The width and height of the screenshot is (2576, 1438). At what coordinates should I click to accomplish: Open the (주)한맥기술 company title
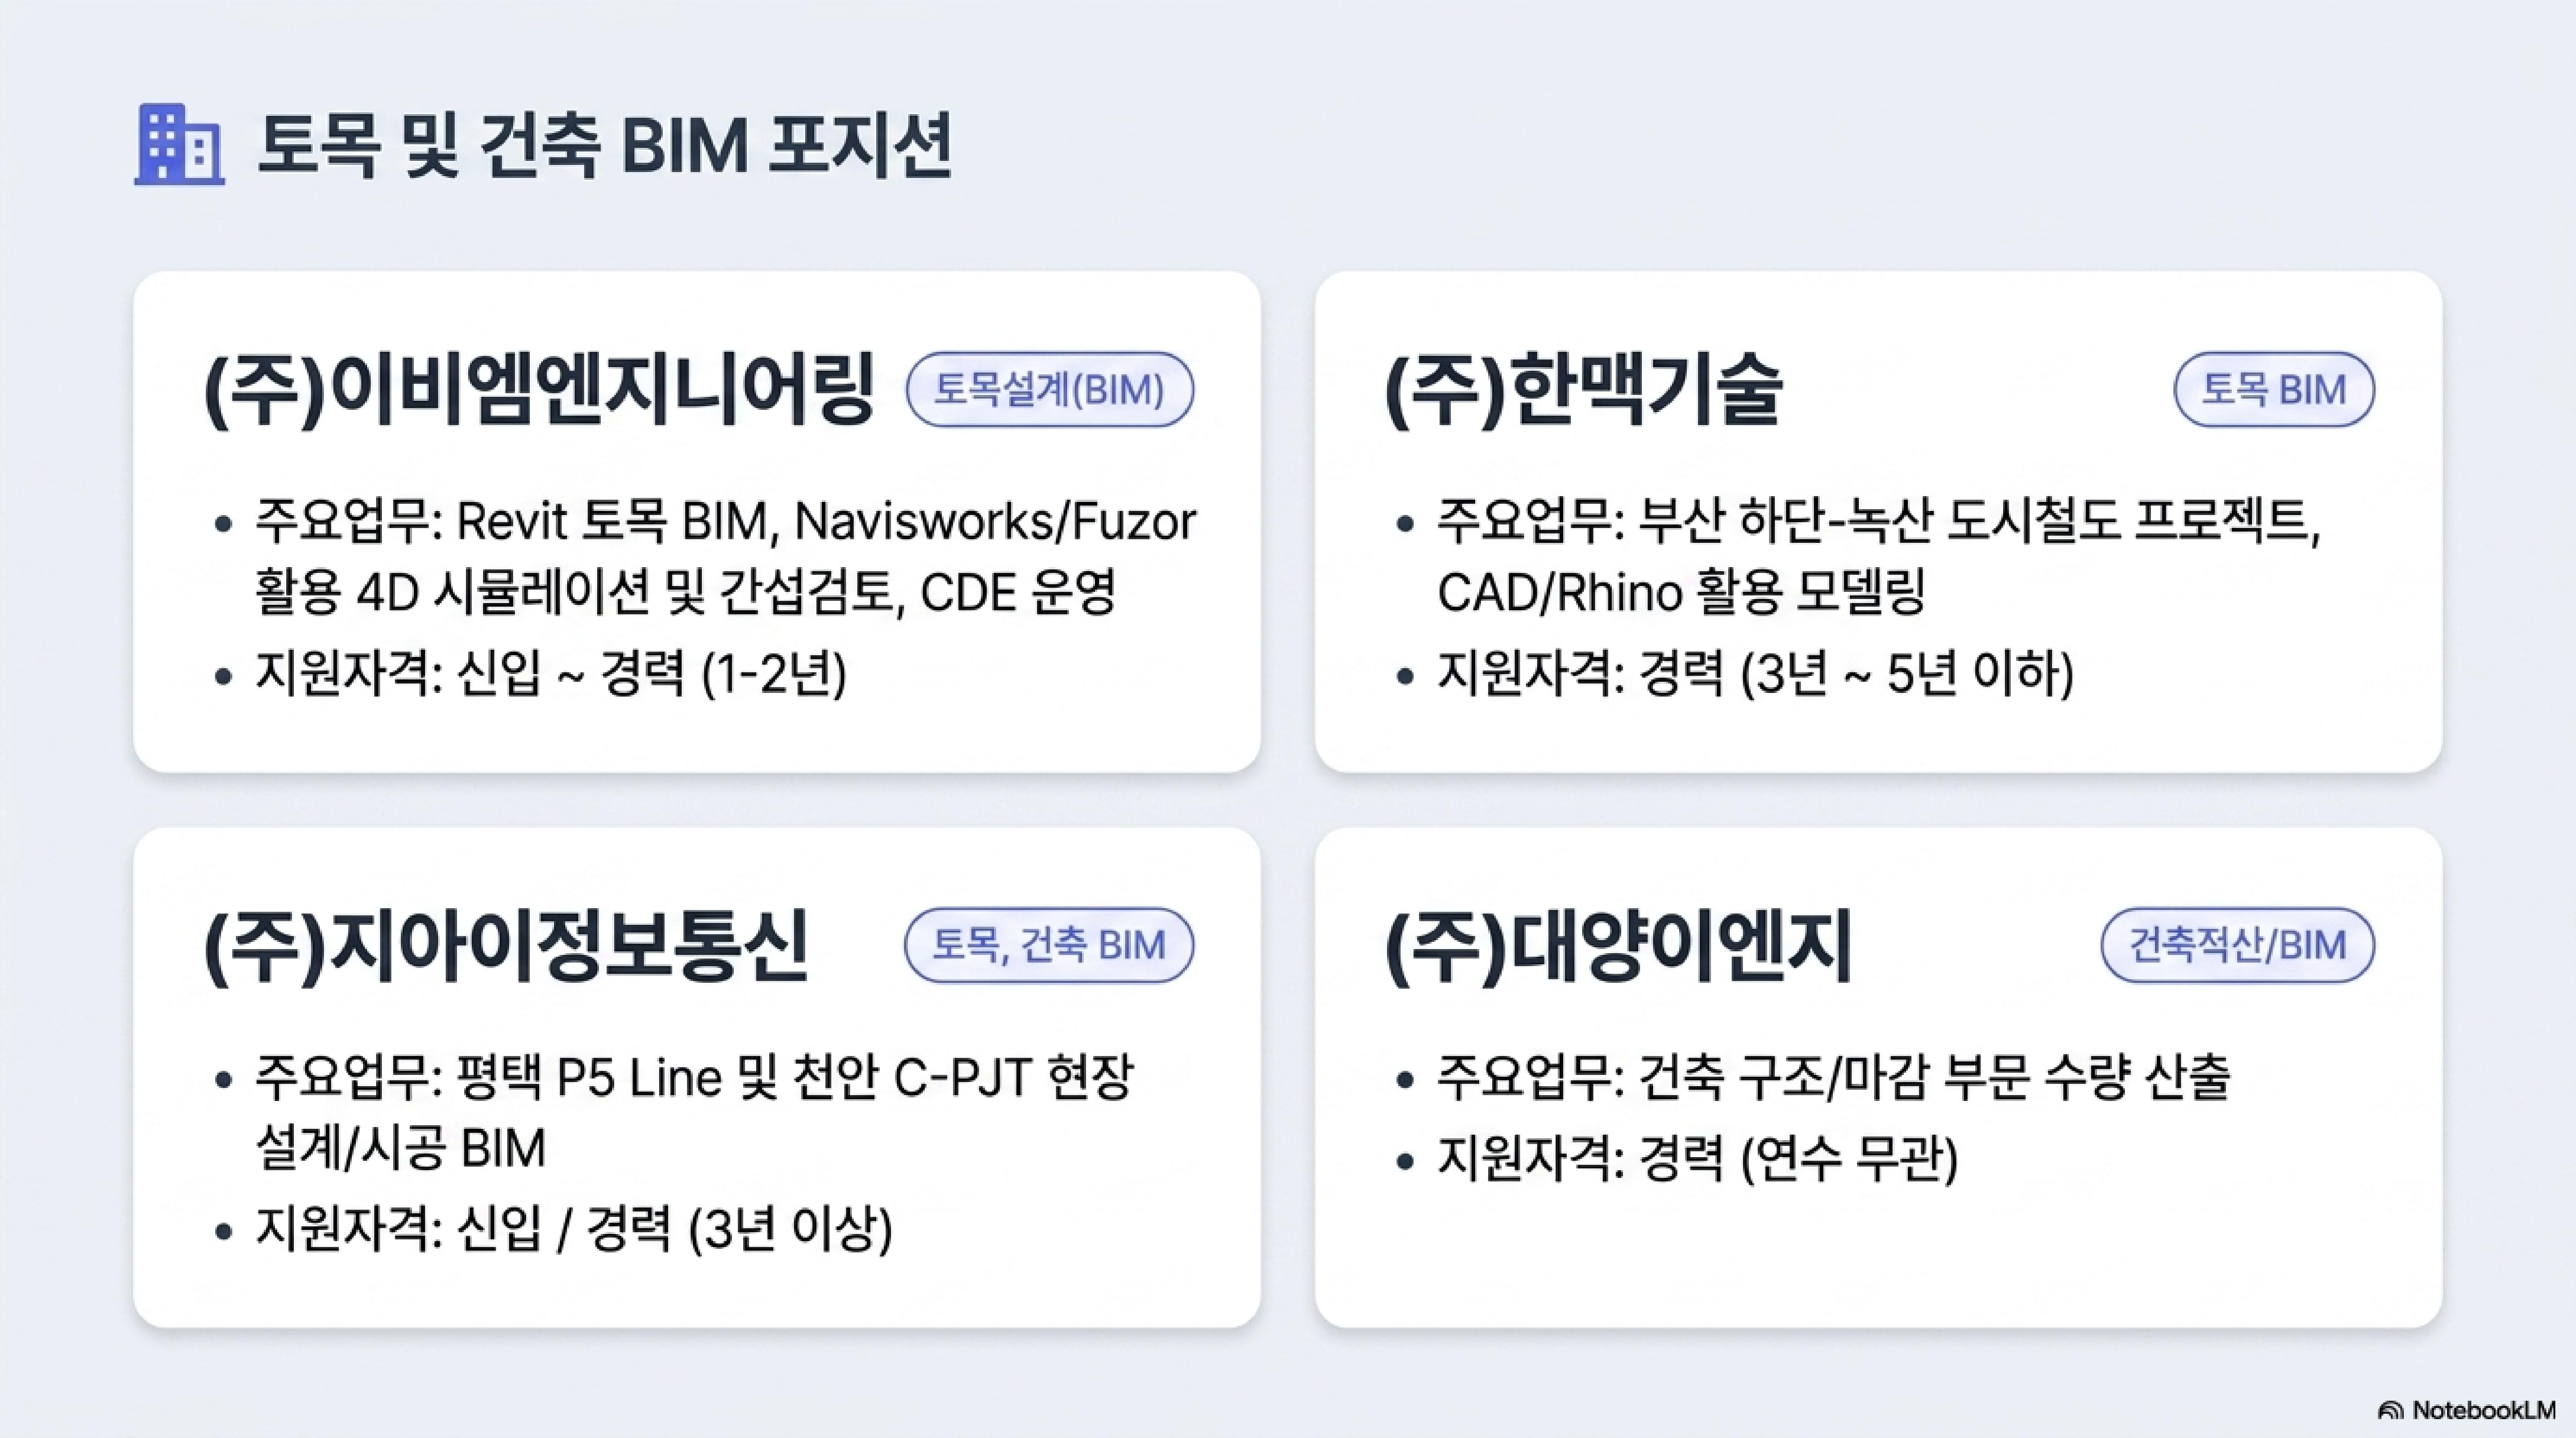tap(1583, 389)
